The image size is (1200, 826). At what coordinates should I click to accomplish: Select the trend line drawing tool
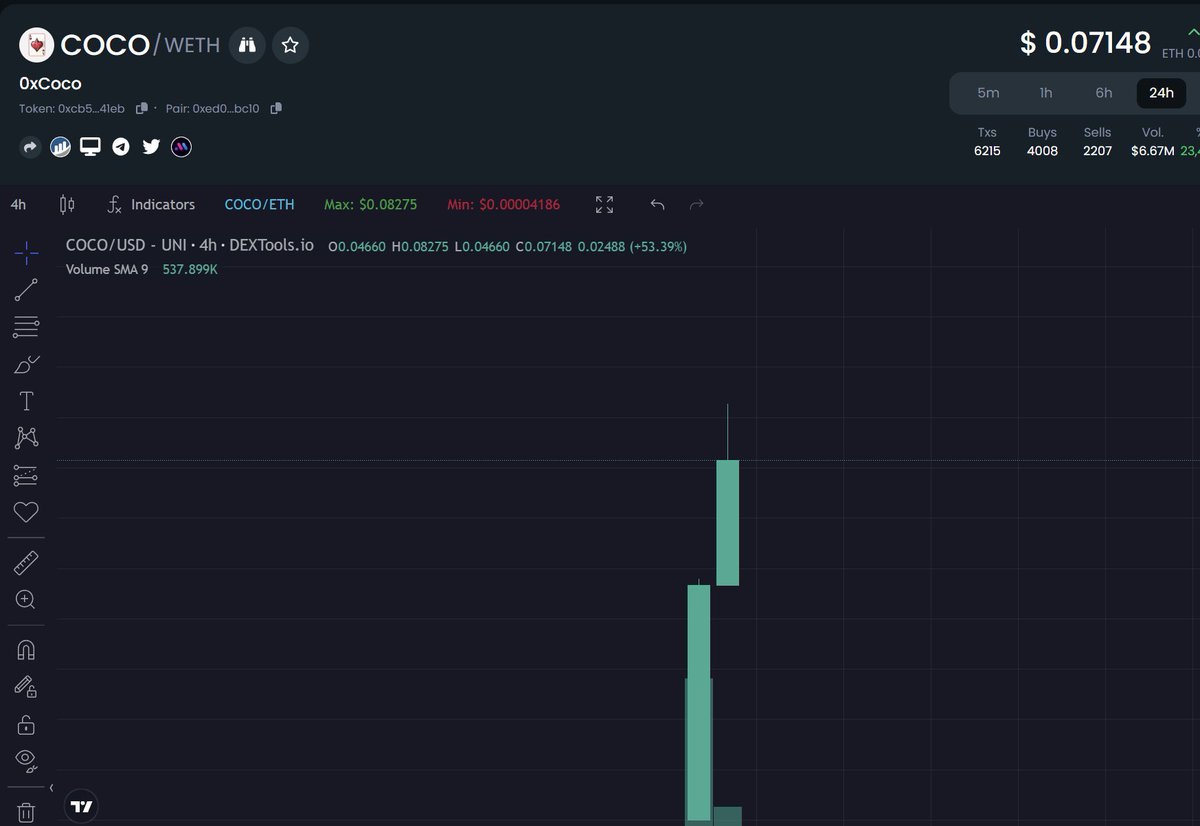[26, 290]
